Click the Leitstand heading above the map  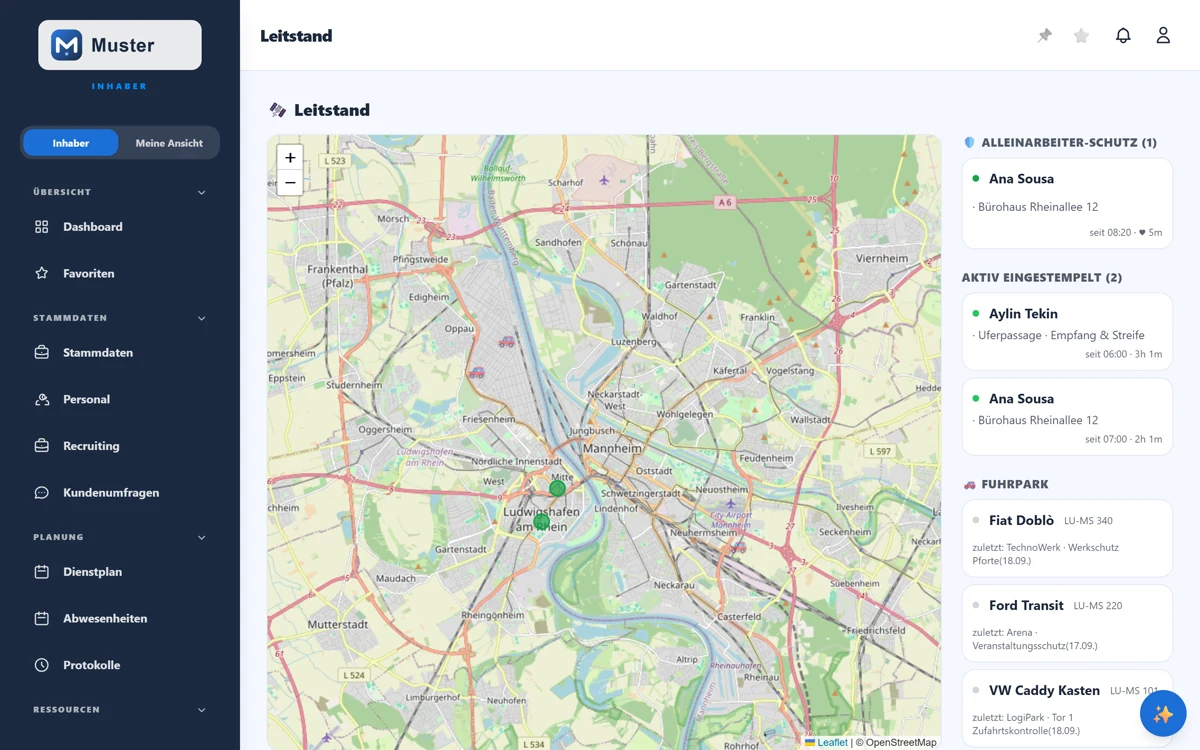tap(320, 110)
